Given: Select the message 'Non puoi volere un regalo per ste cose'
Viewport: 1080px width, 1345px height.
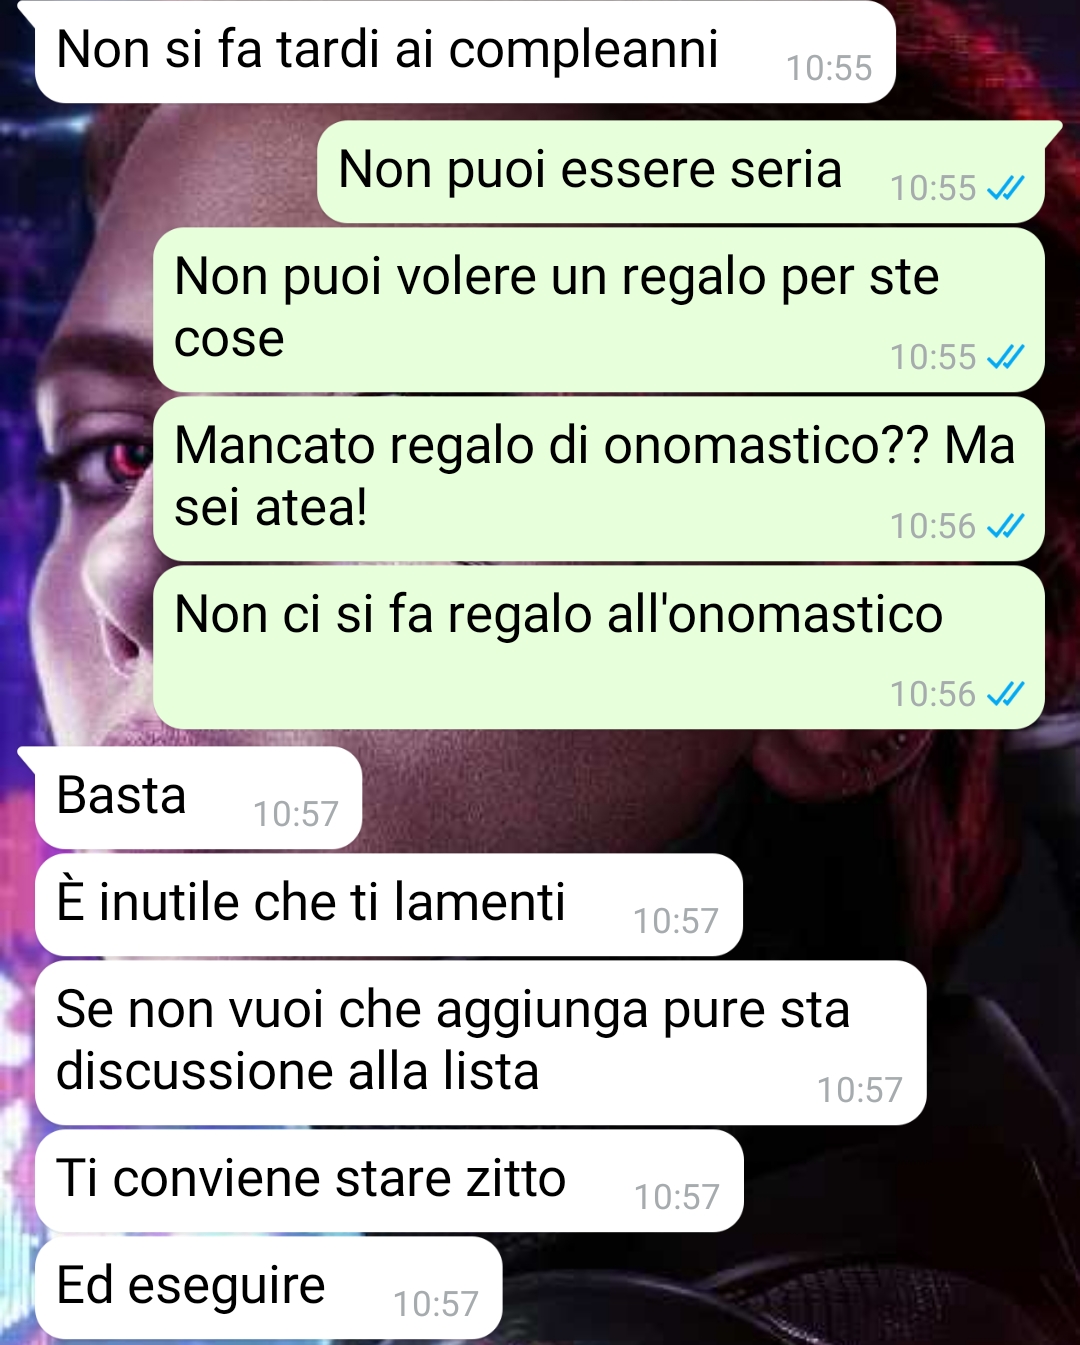Looking at the screenshot, I should [x=599, y=309].
